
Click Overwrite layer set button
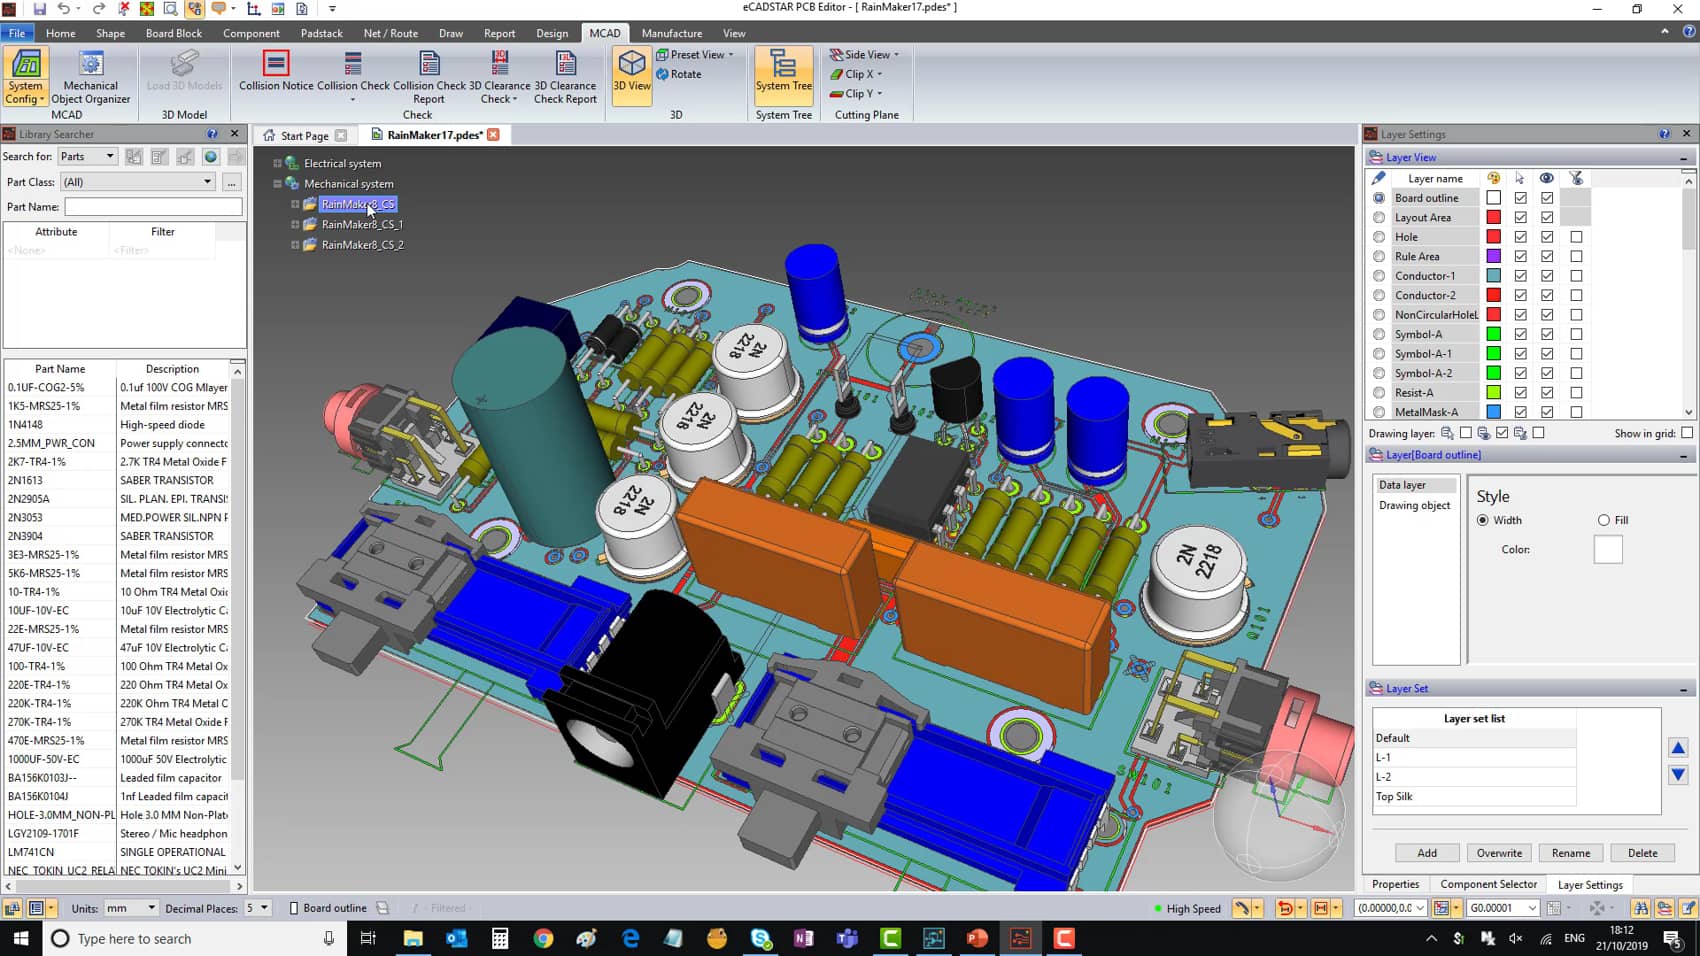(1499, 853)
